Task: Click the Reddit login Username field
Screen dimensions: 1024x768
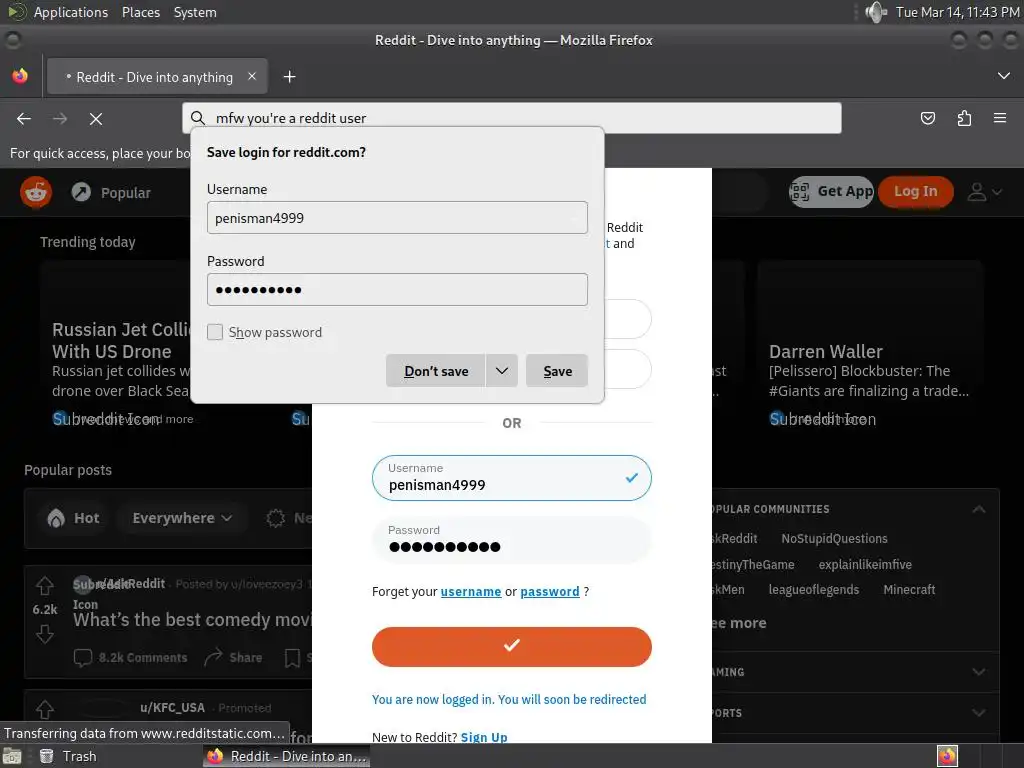Action: point(511,478)
